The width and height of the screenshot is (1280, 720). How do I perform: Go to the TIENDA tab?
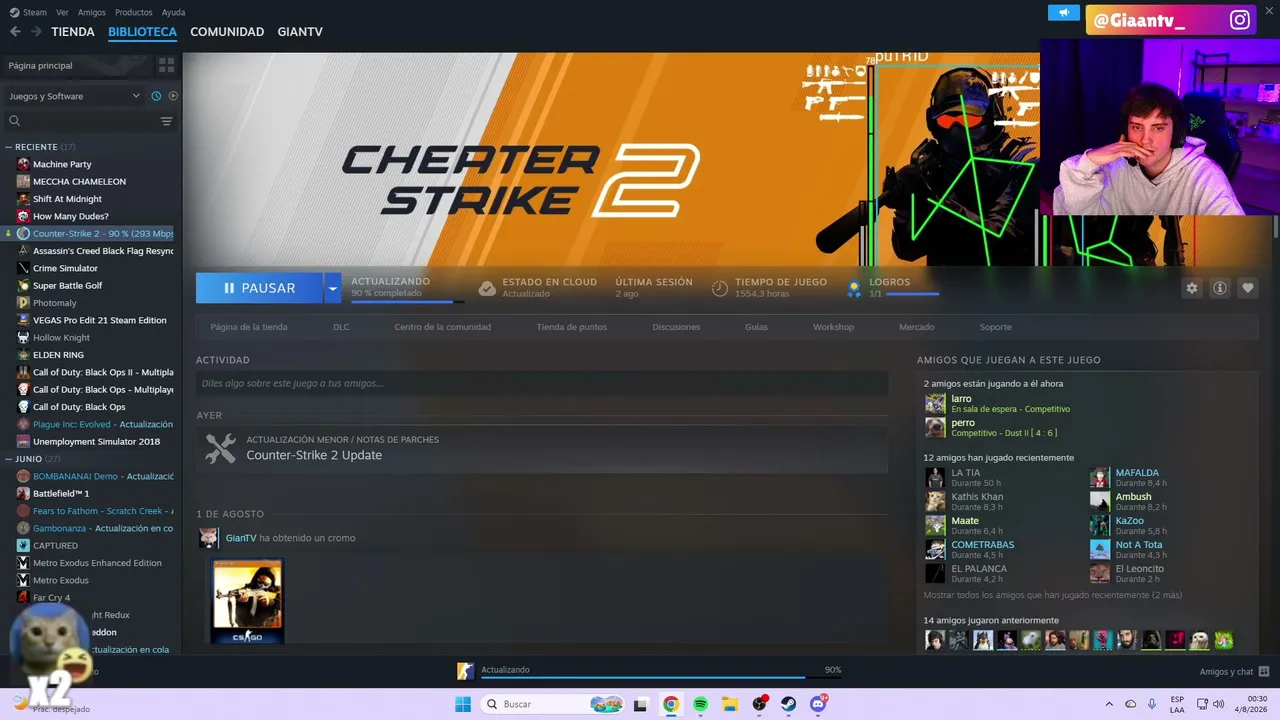73,32
